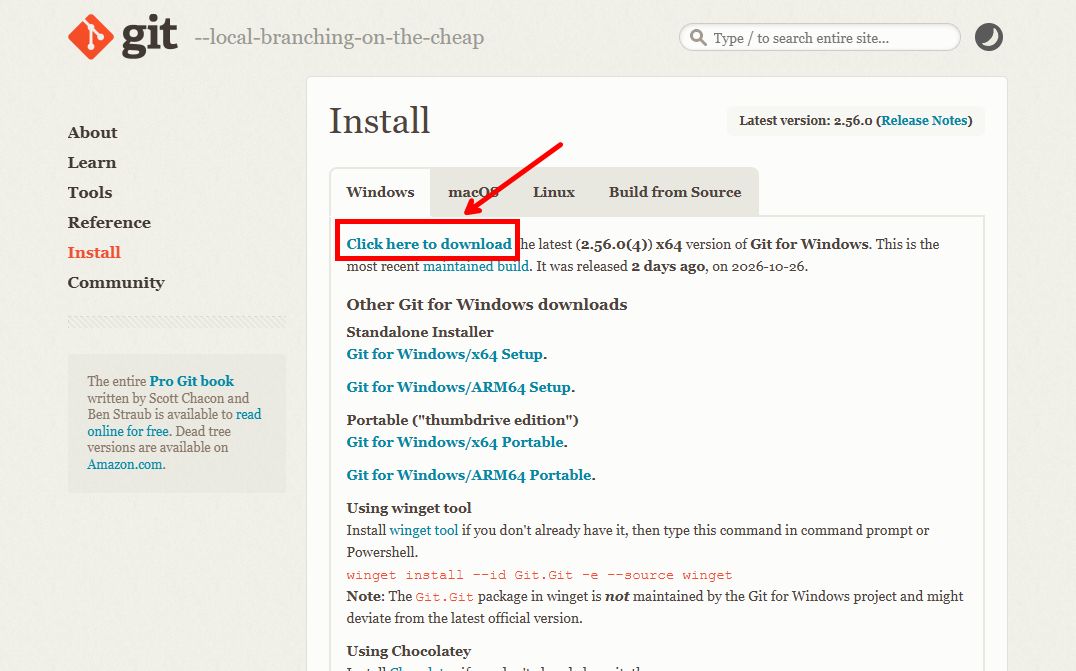
Task: Open the Community page in the sidebar
Action: [x=116, y=283]
